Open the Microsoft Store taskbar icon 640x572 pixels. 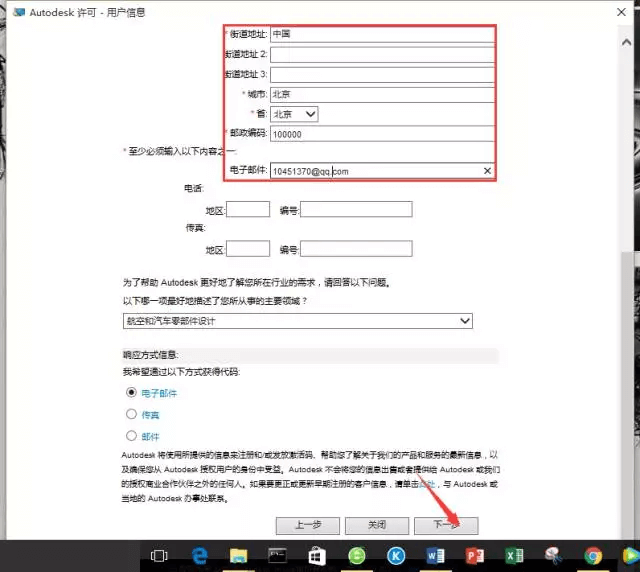317,556
